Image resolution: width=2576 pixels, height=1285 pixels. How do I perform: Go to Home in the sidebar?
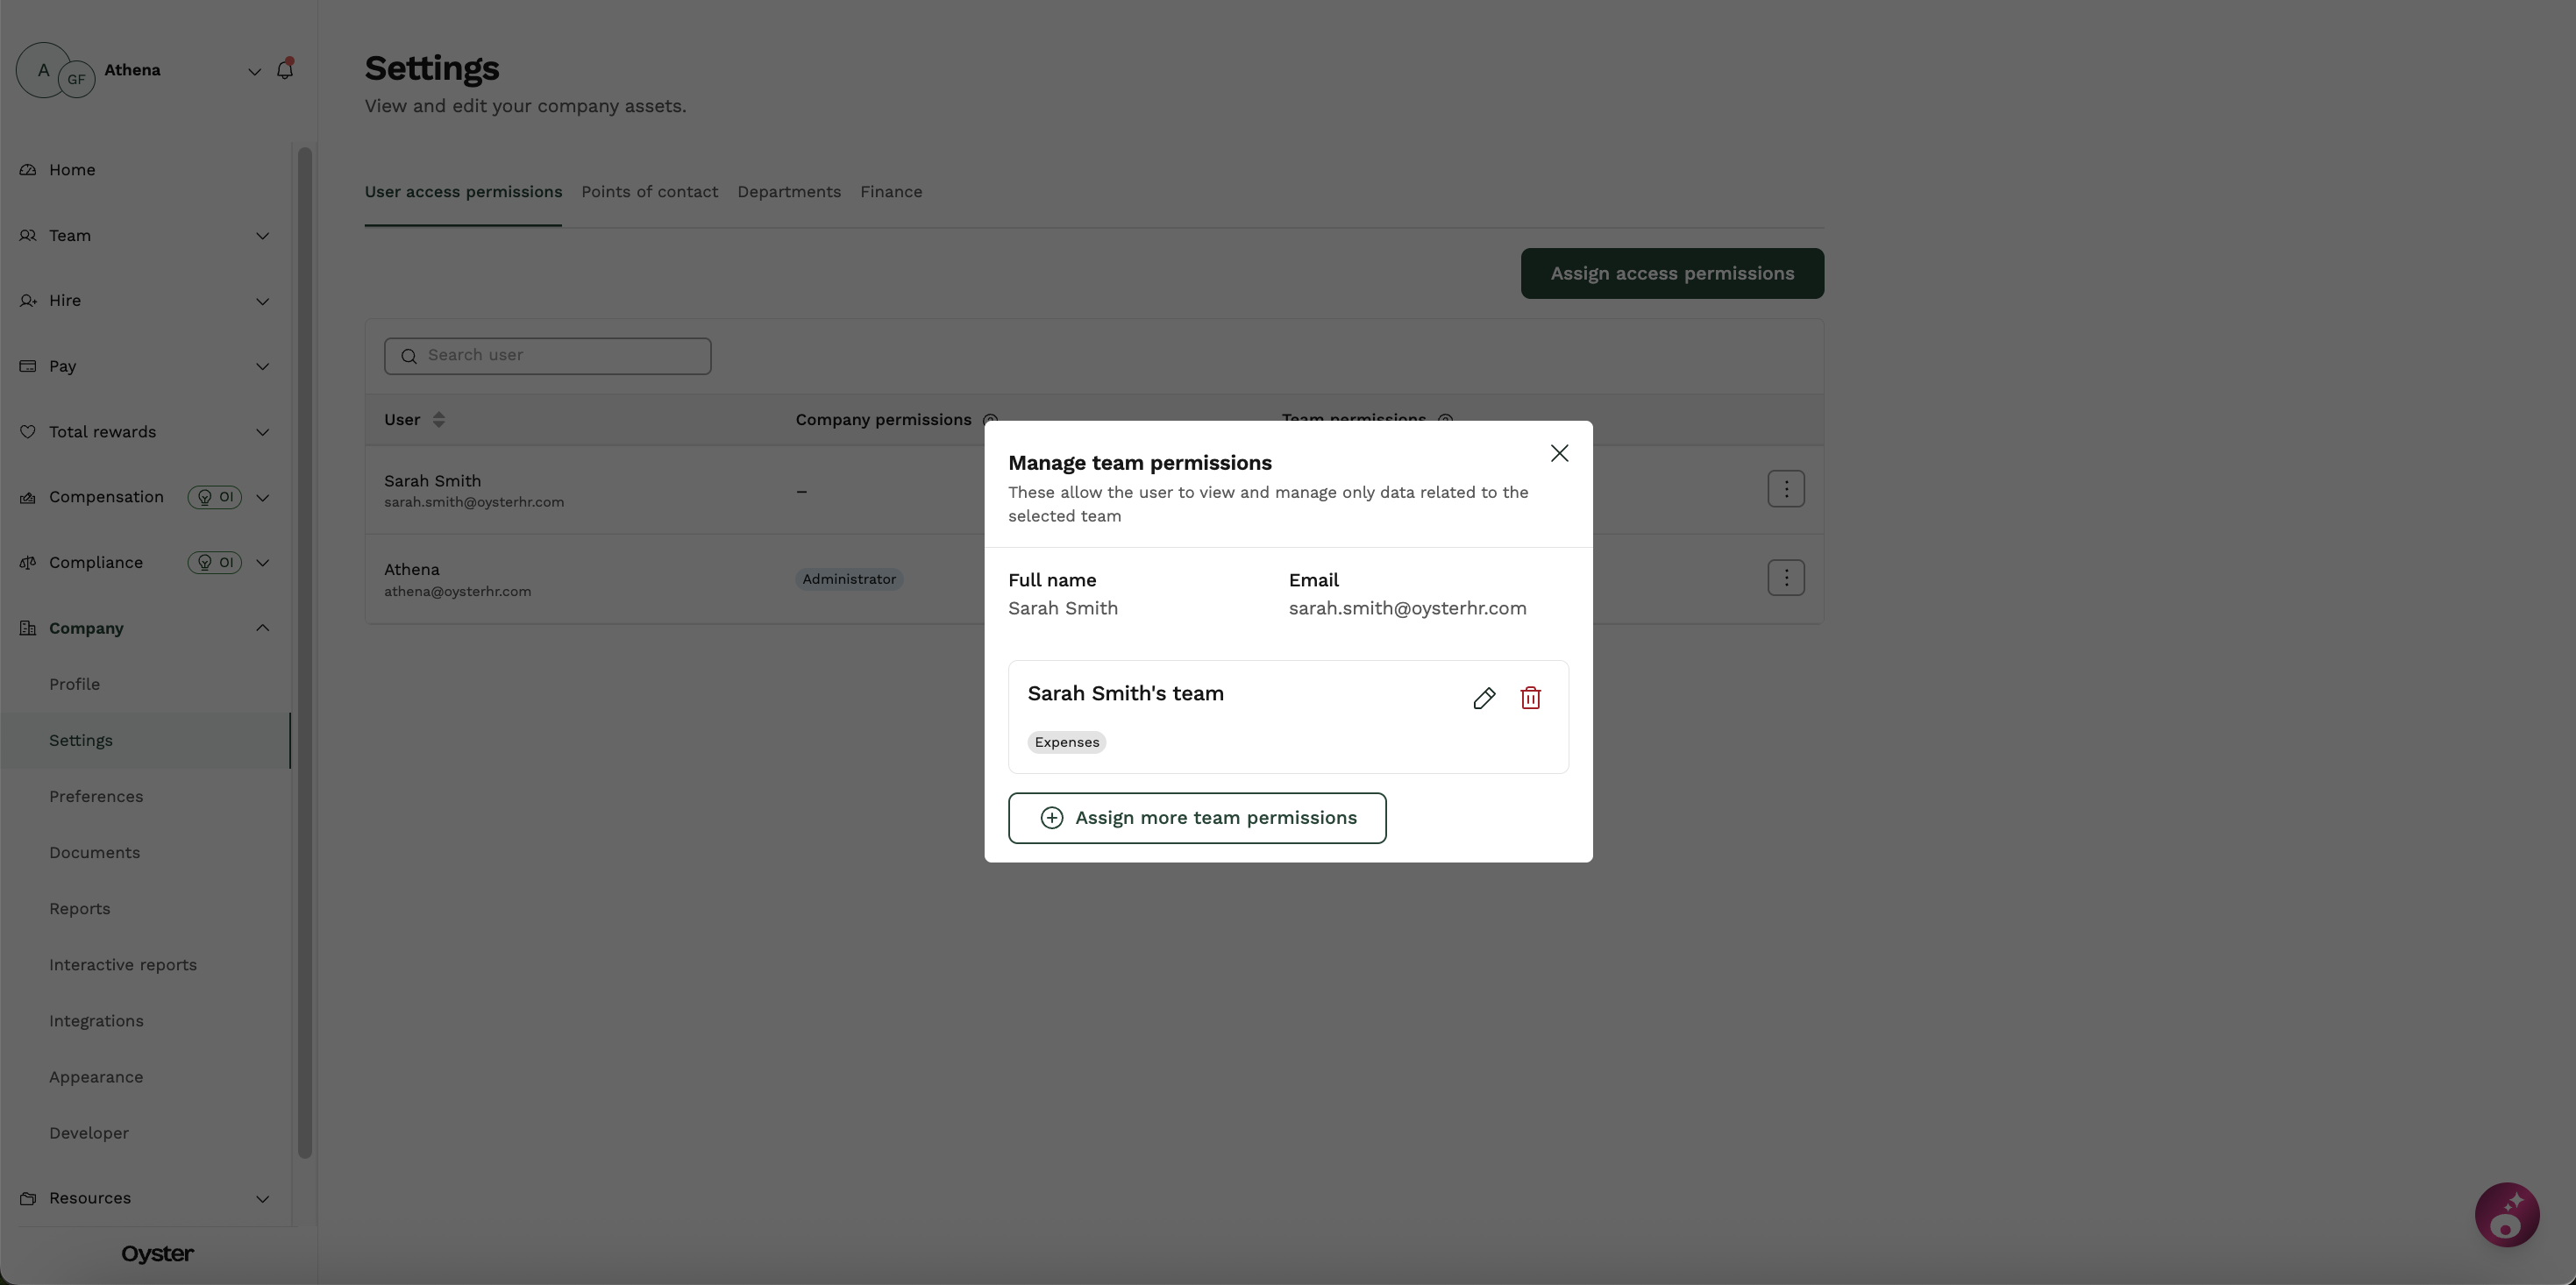tap(72, 170)
